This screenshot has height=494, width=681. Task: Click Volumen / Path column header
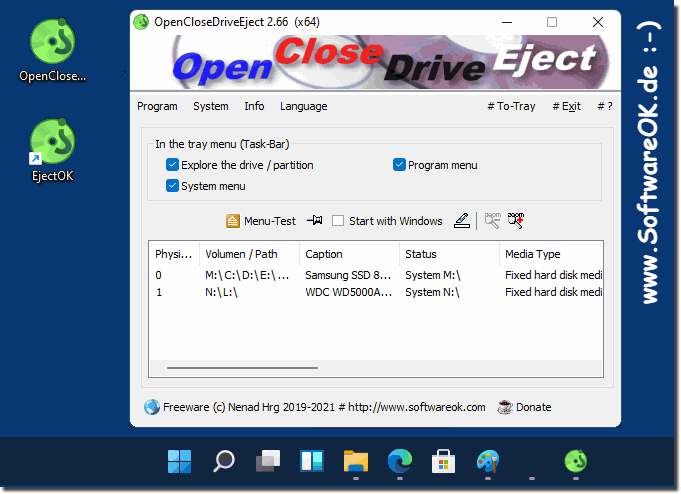coord(249,254)
